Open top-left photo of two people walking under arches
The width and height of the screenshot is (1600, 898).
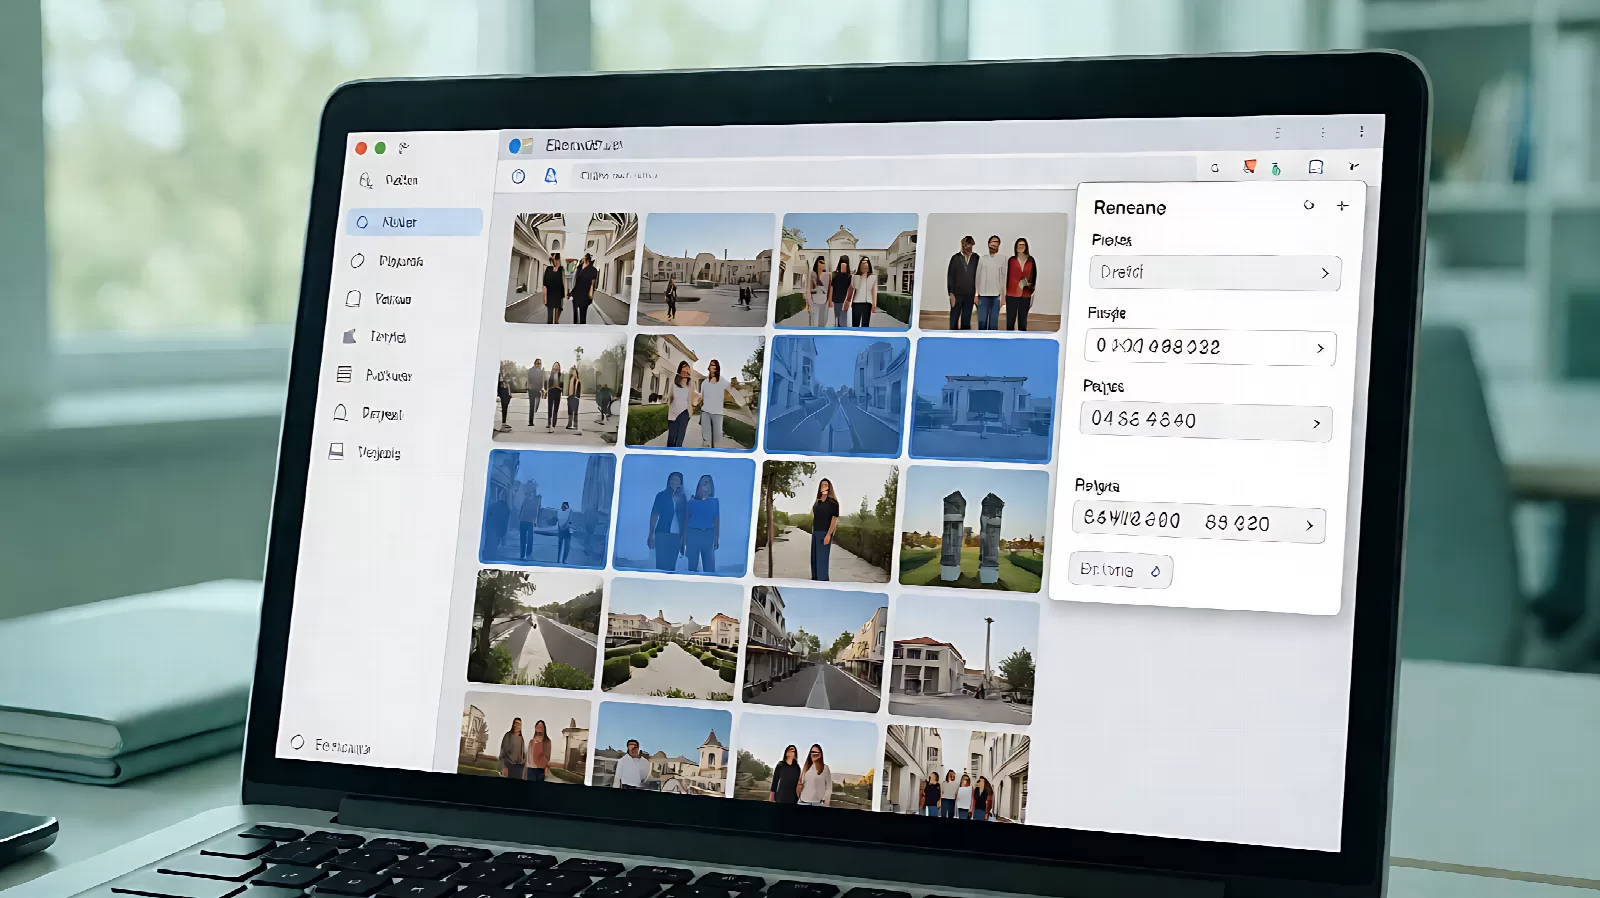(571, 268)
